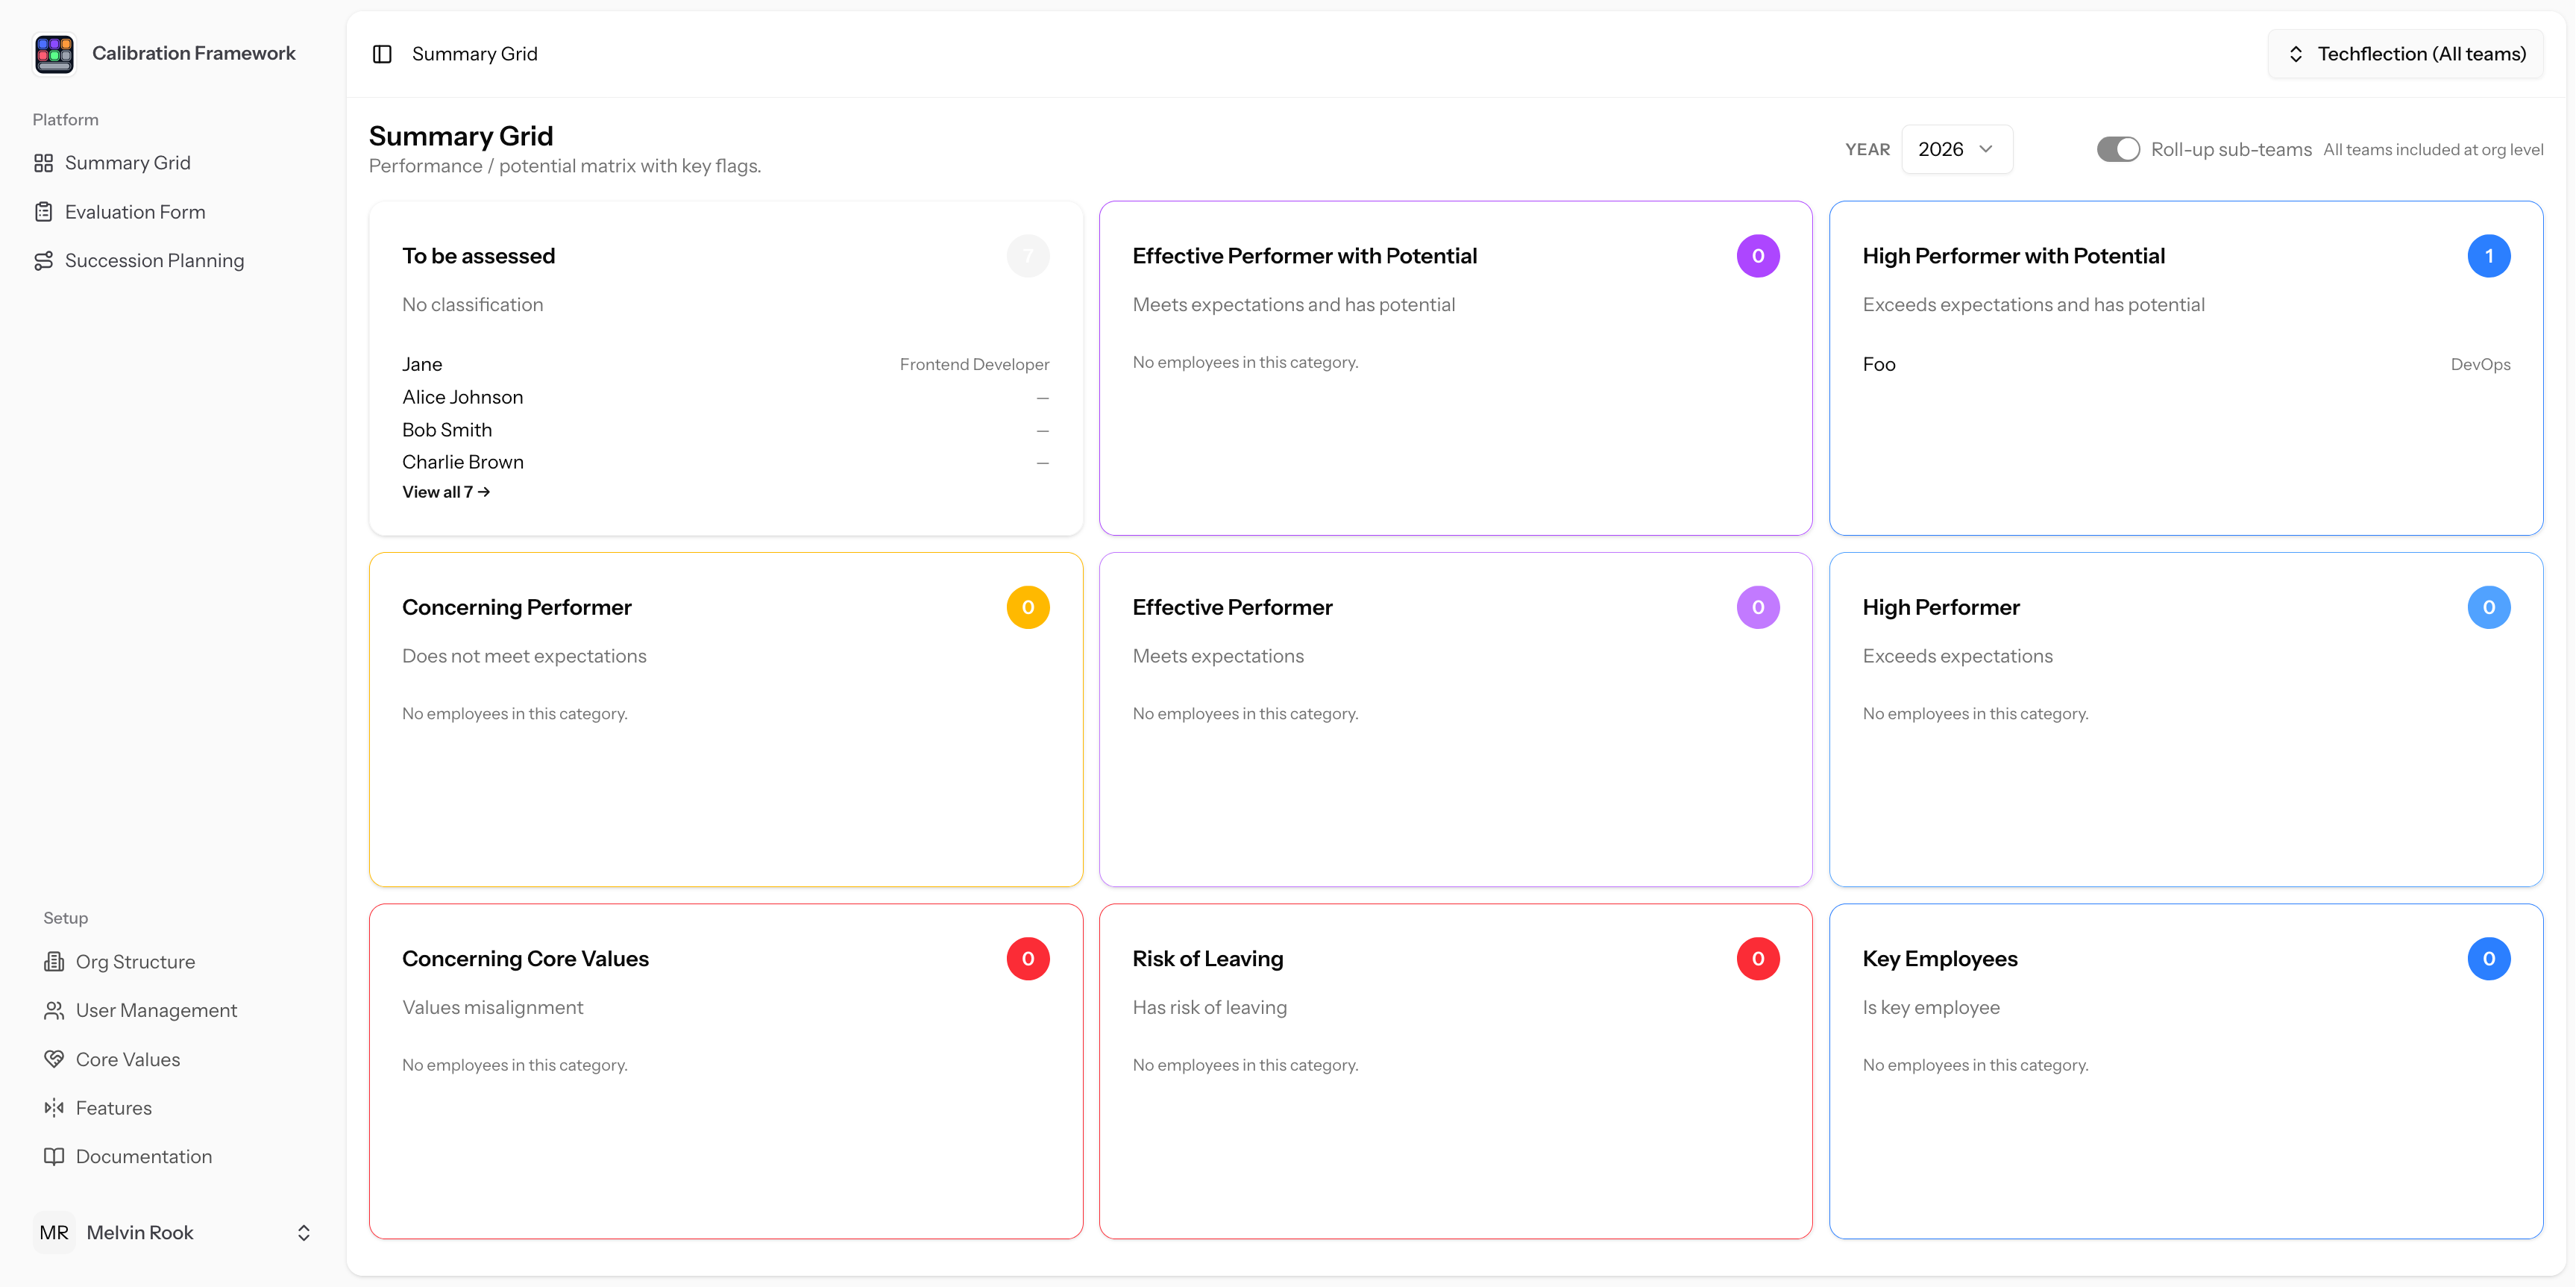This screenshot has width=2576, height=1287.
Task: Open the Techflection (All teams) team switcher
Action: click(2406, 54)
